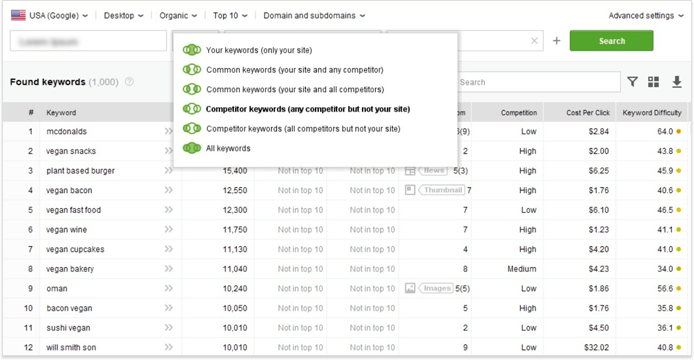Select Competitor keywords (all competitors but not your site)
The height and width of the screenshot is (360, 694).
tap(303, 129)
